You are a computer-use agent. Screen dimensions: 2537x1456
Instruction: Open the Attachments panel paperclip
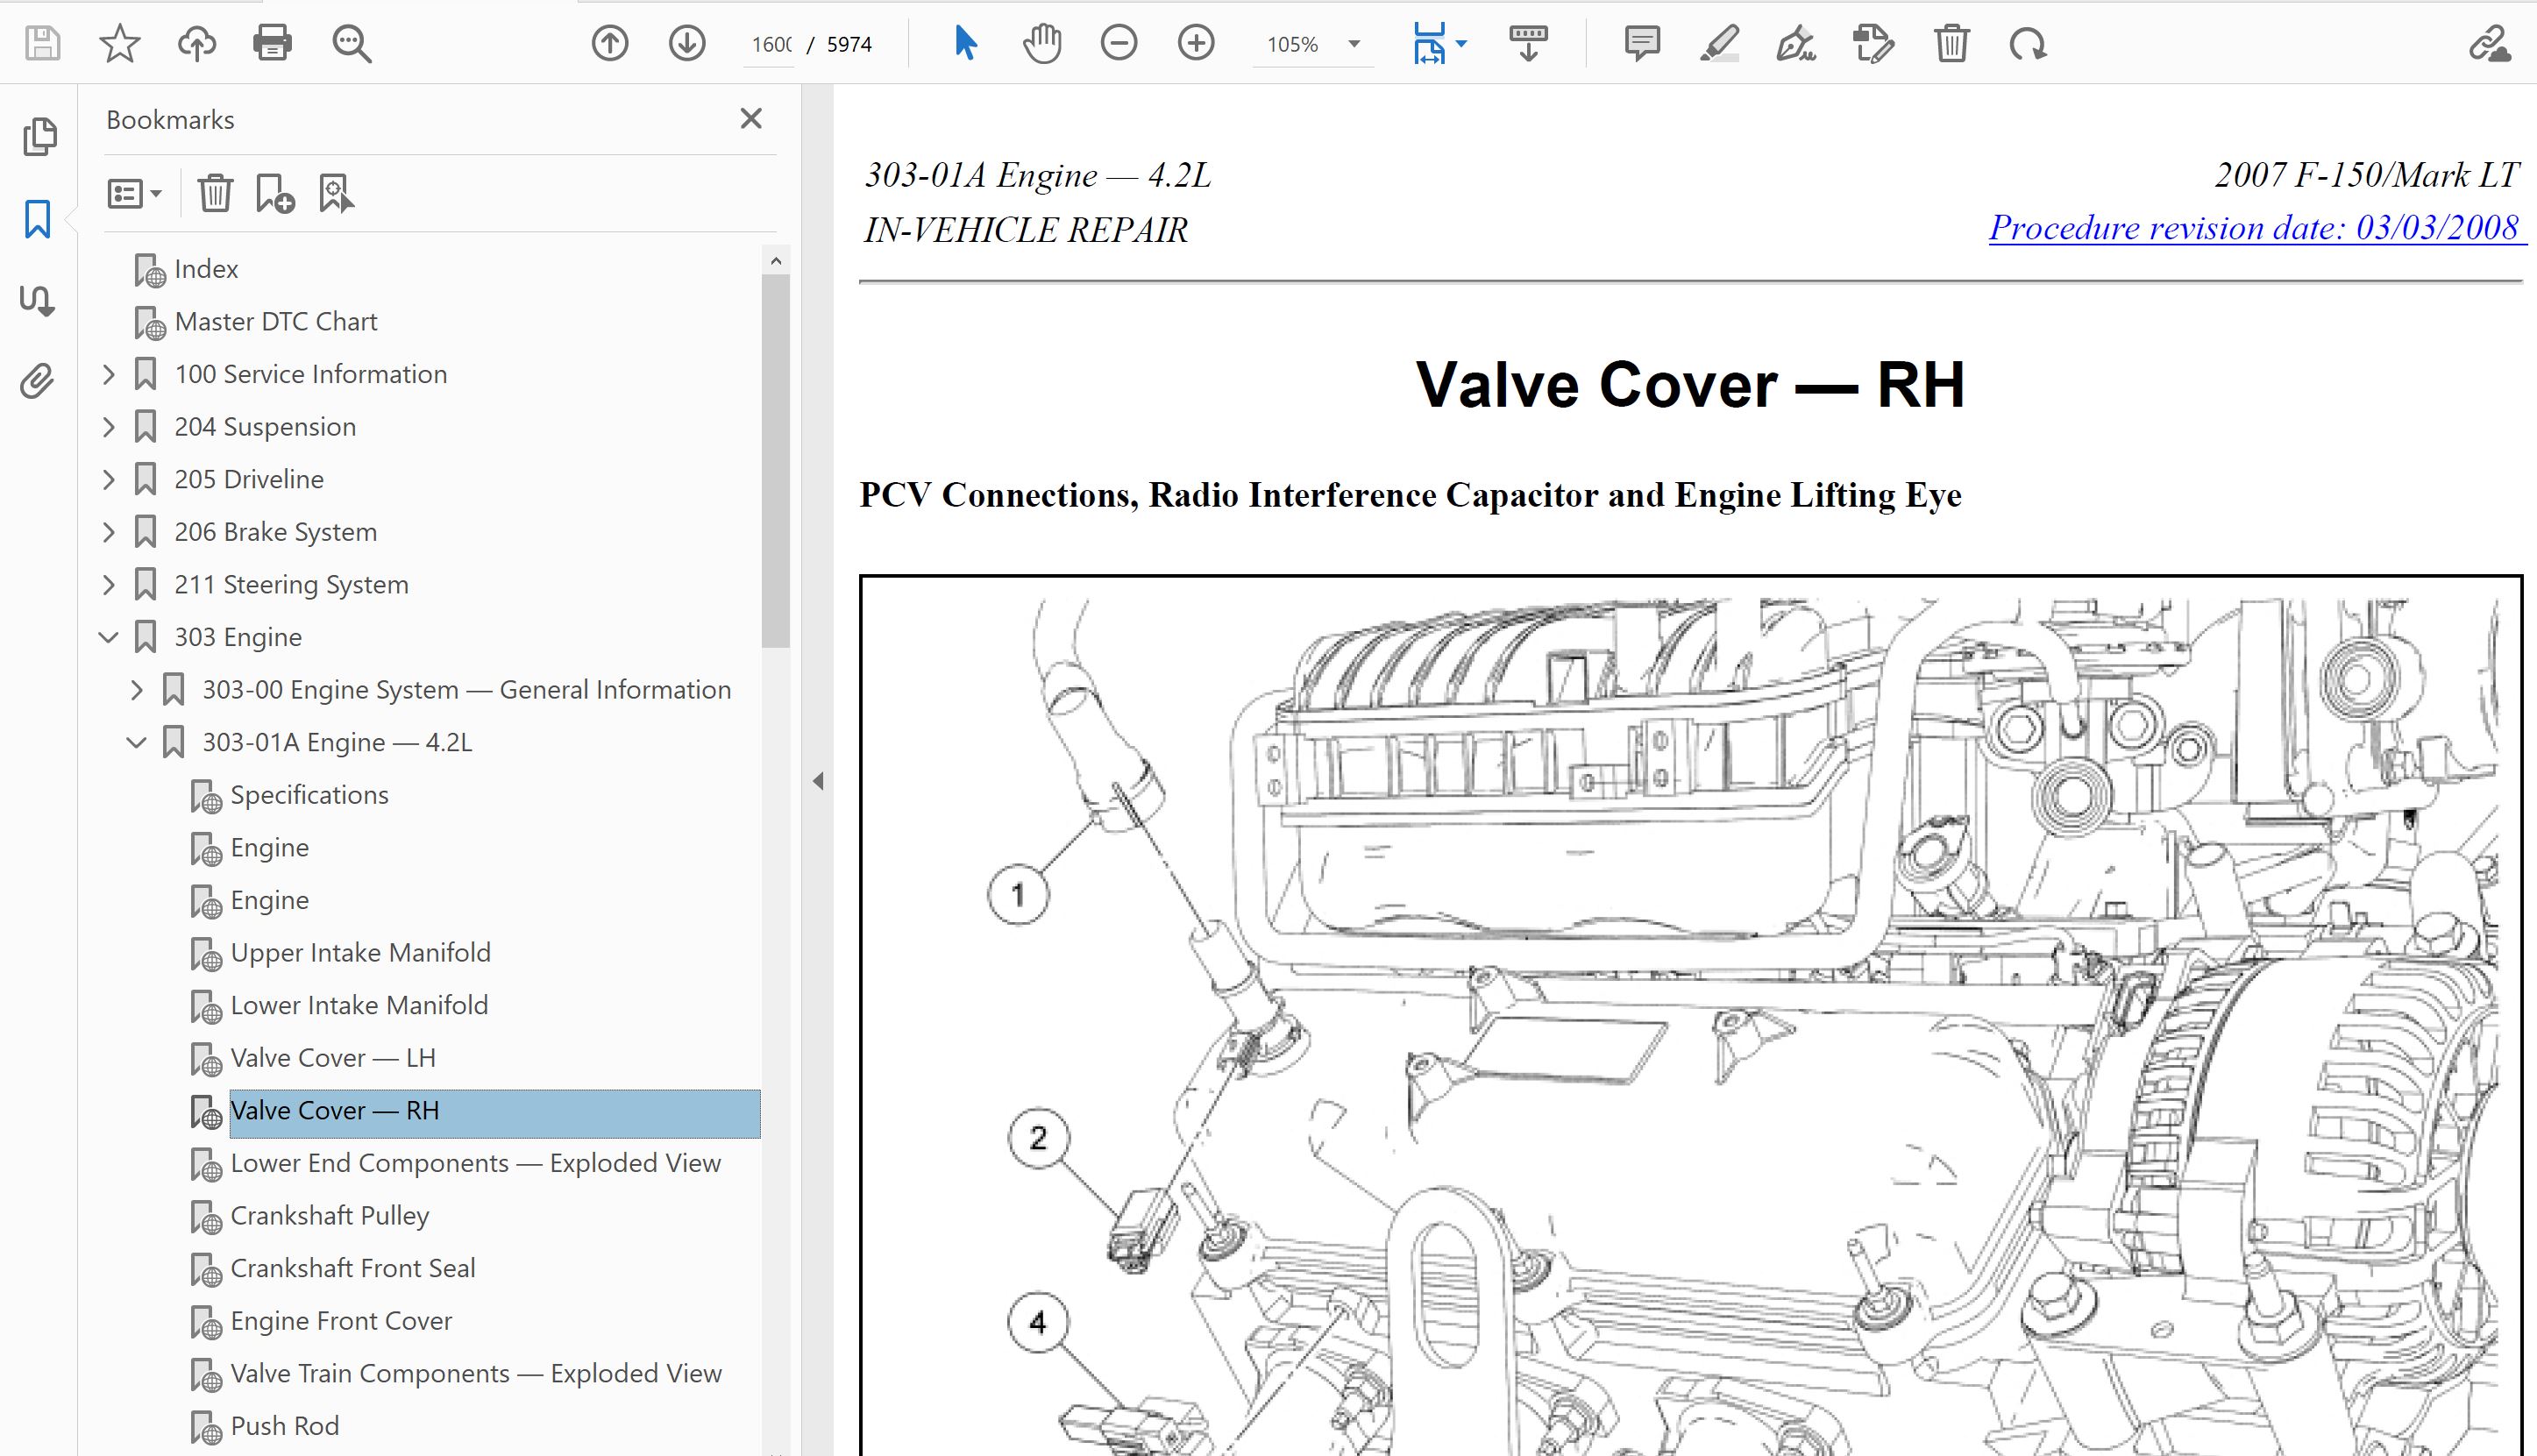tap(38, 381)
